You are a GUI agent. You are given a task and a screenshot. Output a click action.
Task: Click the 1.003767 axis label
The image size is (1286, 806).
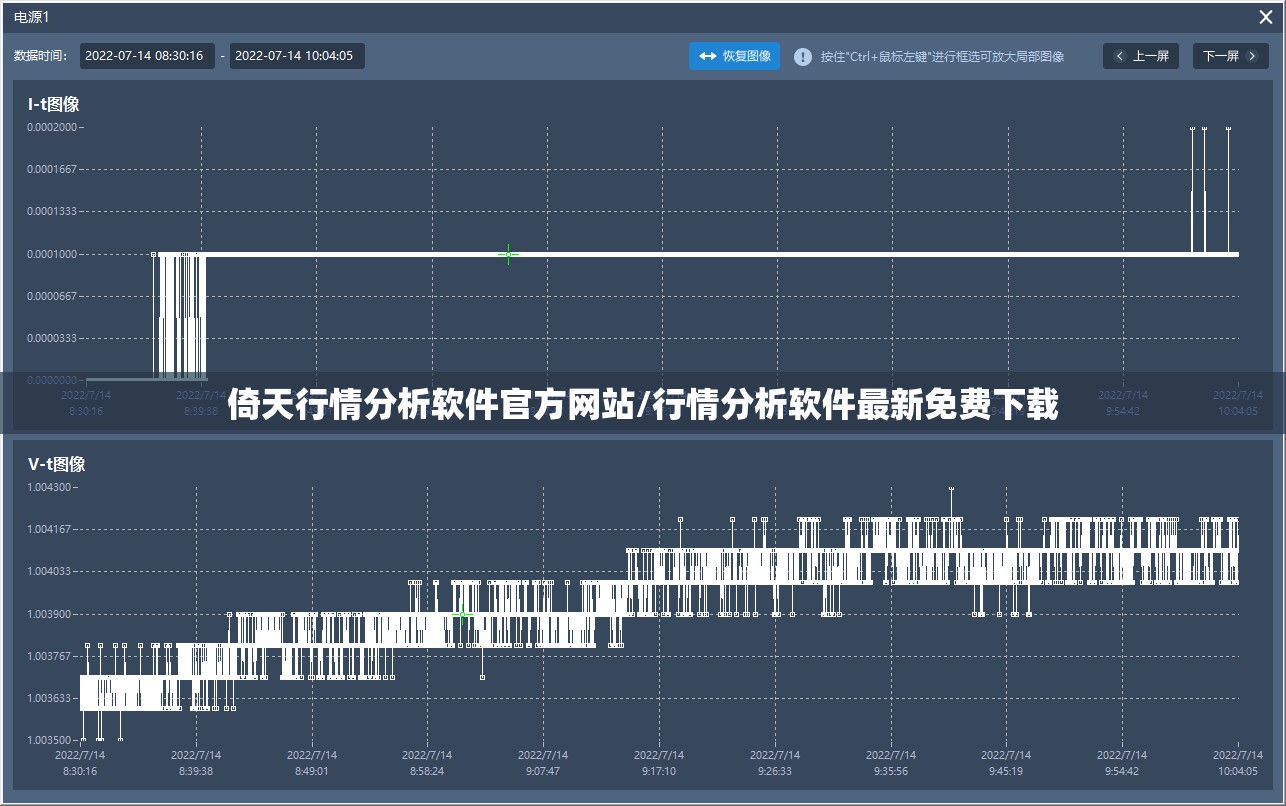(49, 656)
